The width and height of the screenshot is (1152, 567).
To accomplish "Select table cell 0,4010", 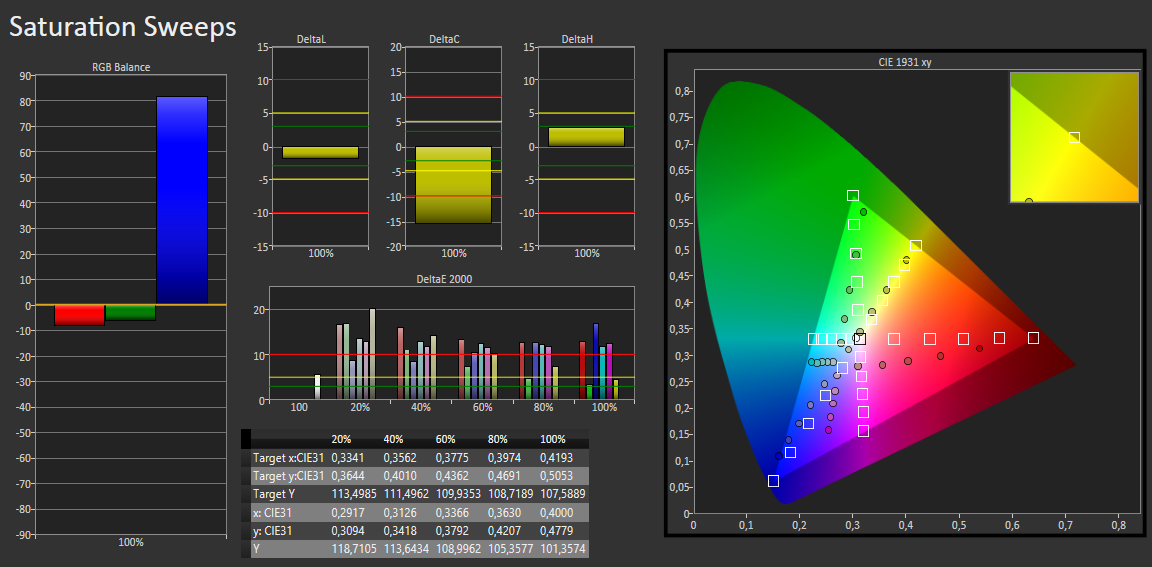I will click(398, 476).
